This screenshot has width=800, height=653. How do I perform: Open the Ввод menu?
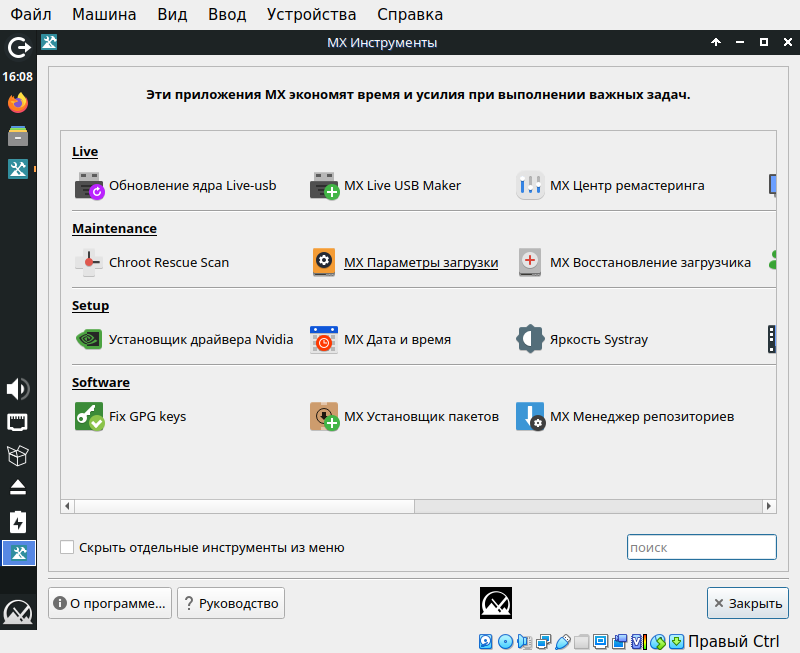click(x=227, y=14)
